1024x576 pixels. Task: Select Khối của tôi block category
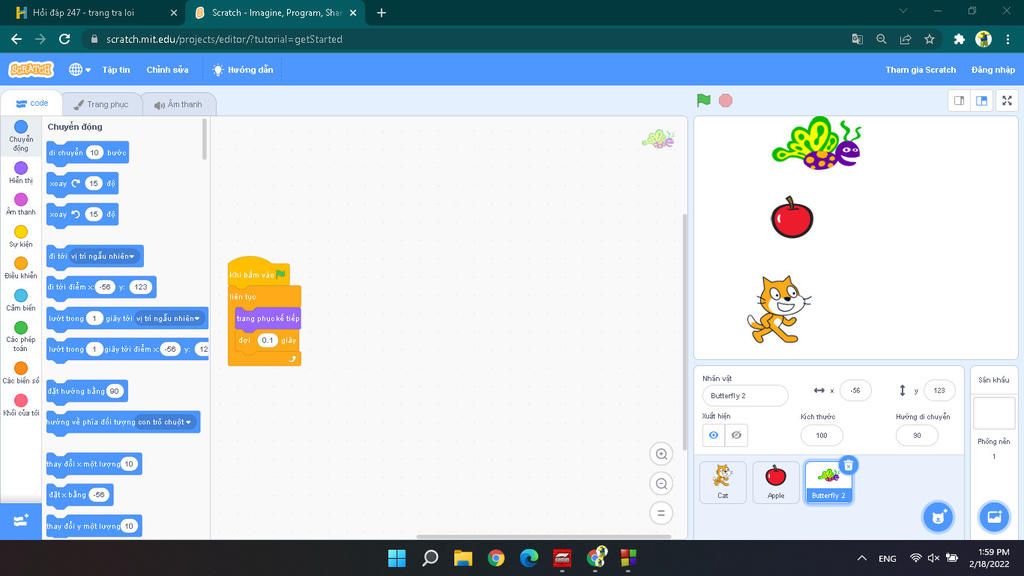(21, 405)
